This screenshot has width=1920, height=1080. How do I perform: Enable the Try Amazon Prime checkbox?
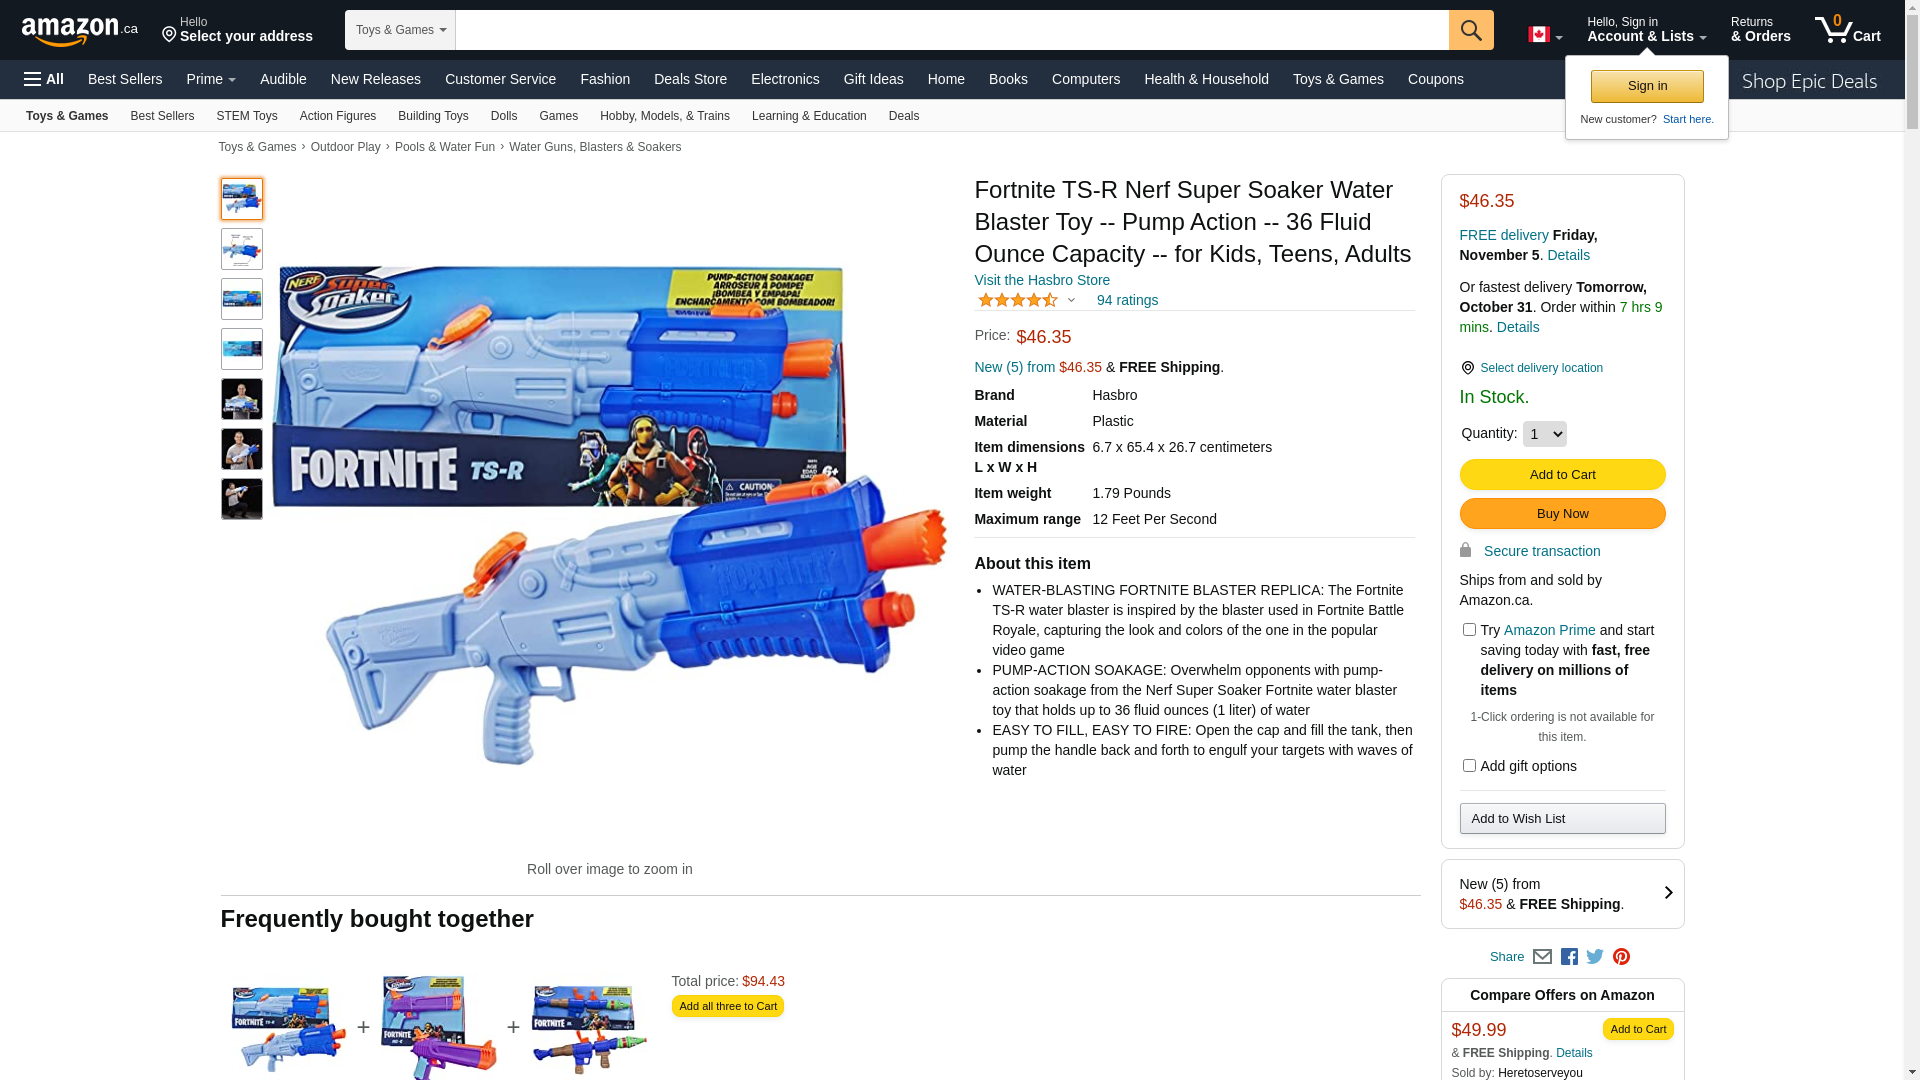point(1469,630)
